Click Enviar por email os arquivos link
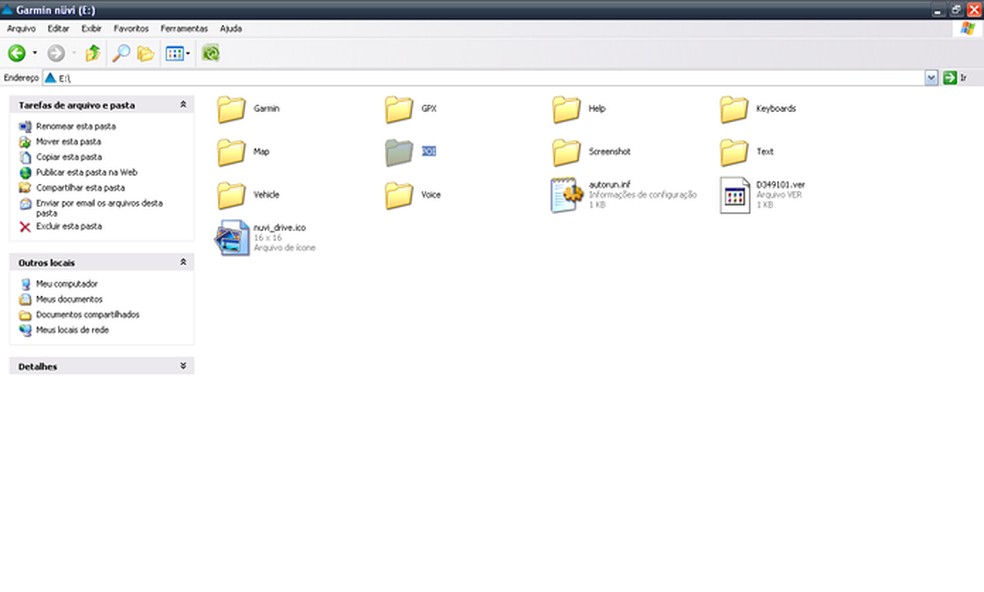 pyautogui.click(x=99, y=208)
